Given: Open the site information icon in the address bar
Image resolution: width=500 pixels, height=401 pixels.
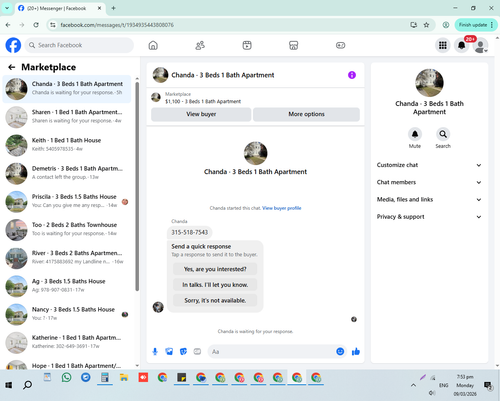Looking at the screenshot, I should click(52, 25).
